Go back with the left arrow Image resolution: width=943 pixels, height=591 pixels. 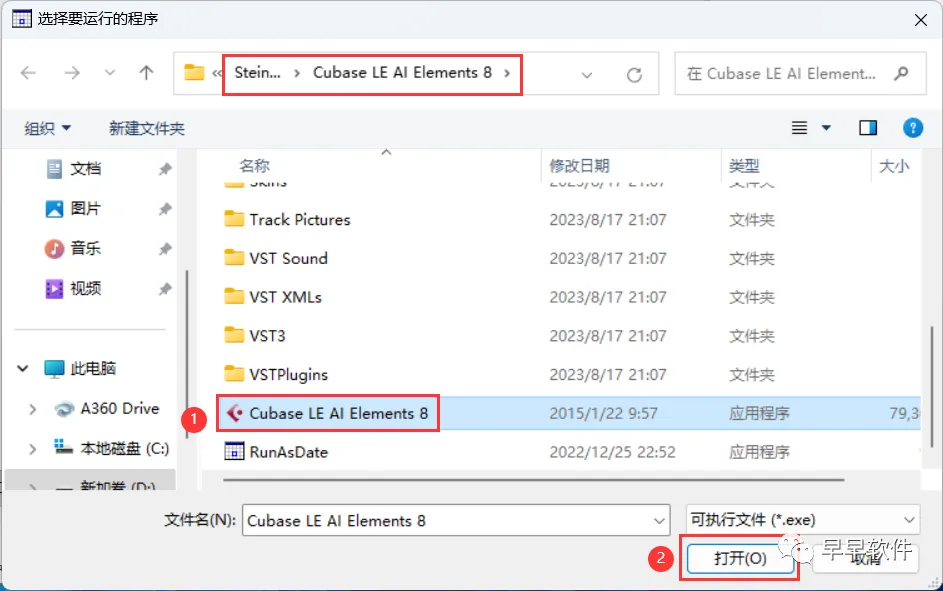coord(28,73)
